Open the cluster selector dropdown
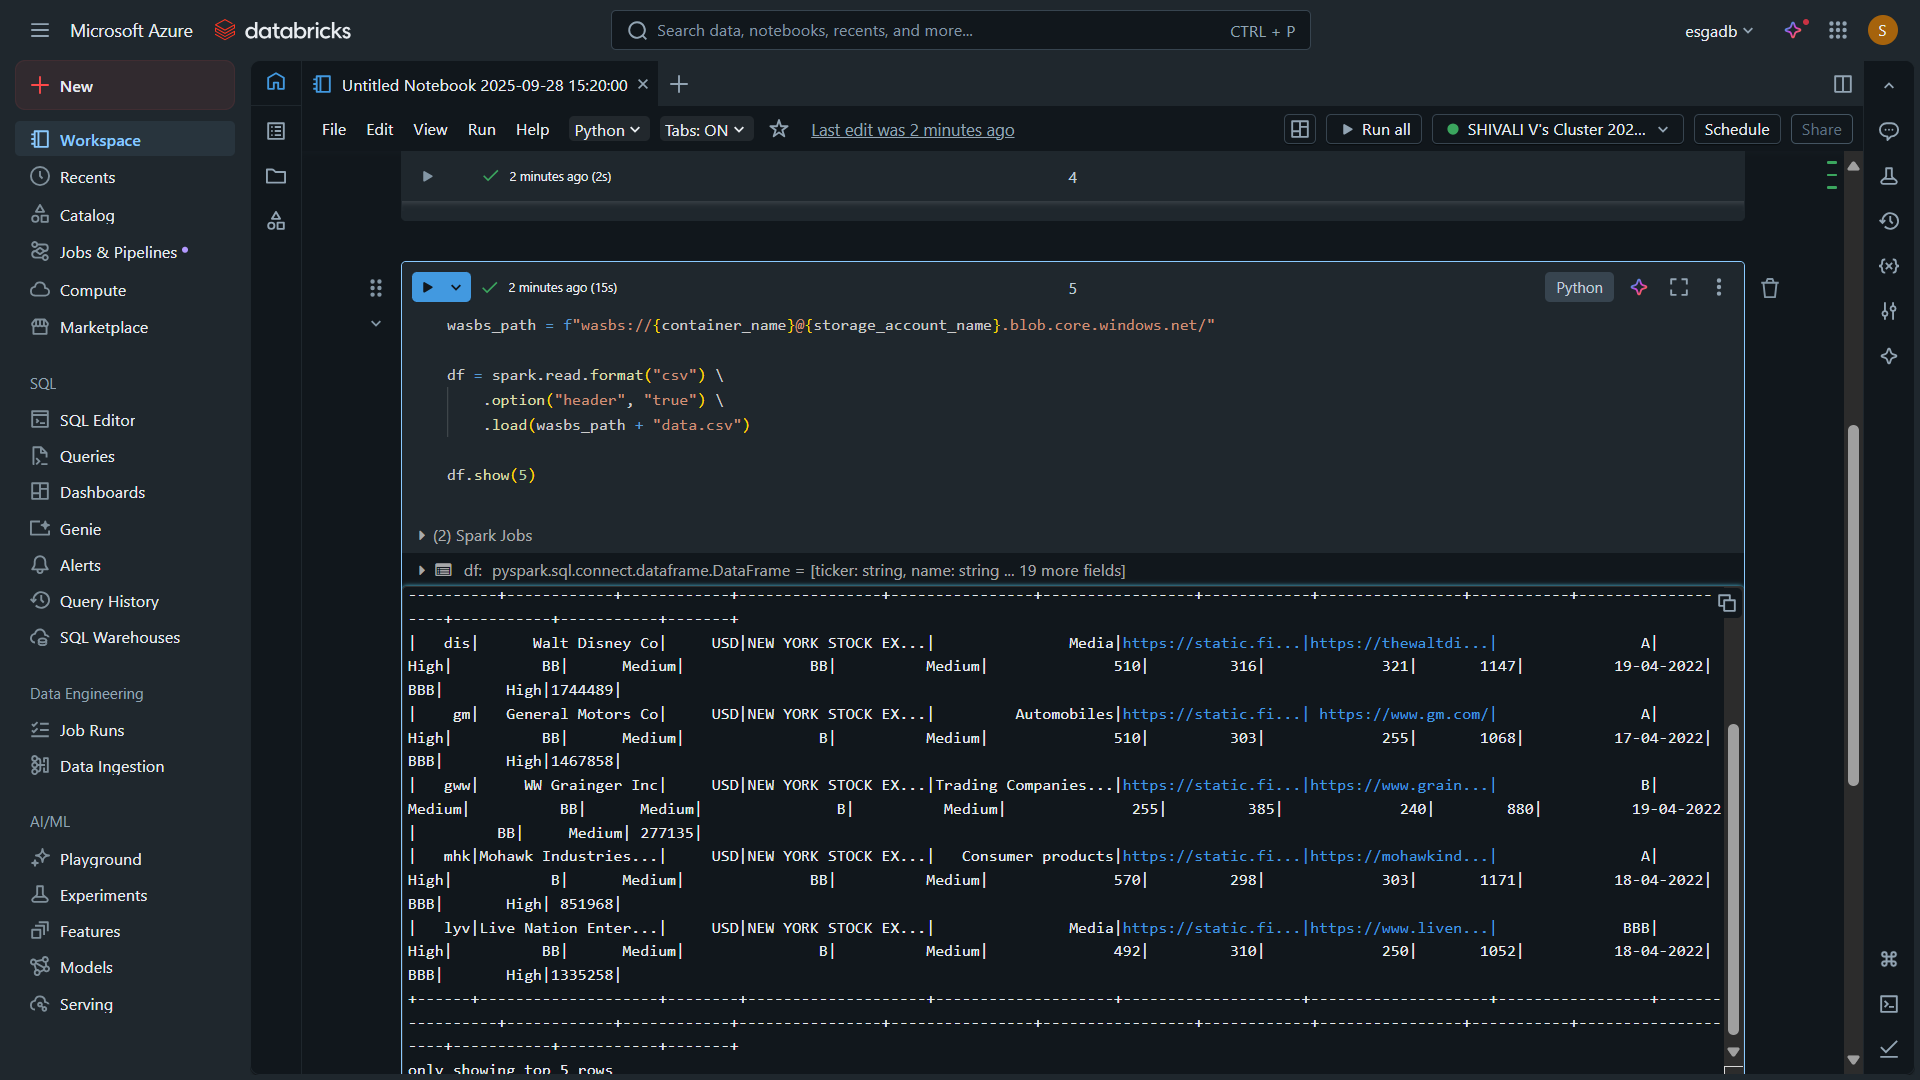This screenshot has height=1080, width=1920. (x=1557, y=129)
